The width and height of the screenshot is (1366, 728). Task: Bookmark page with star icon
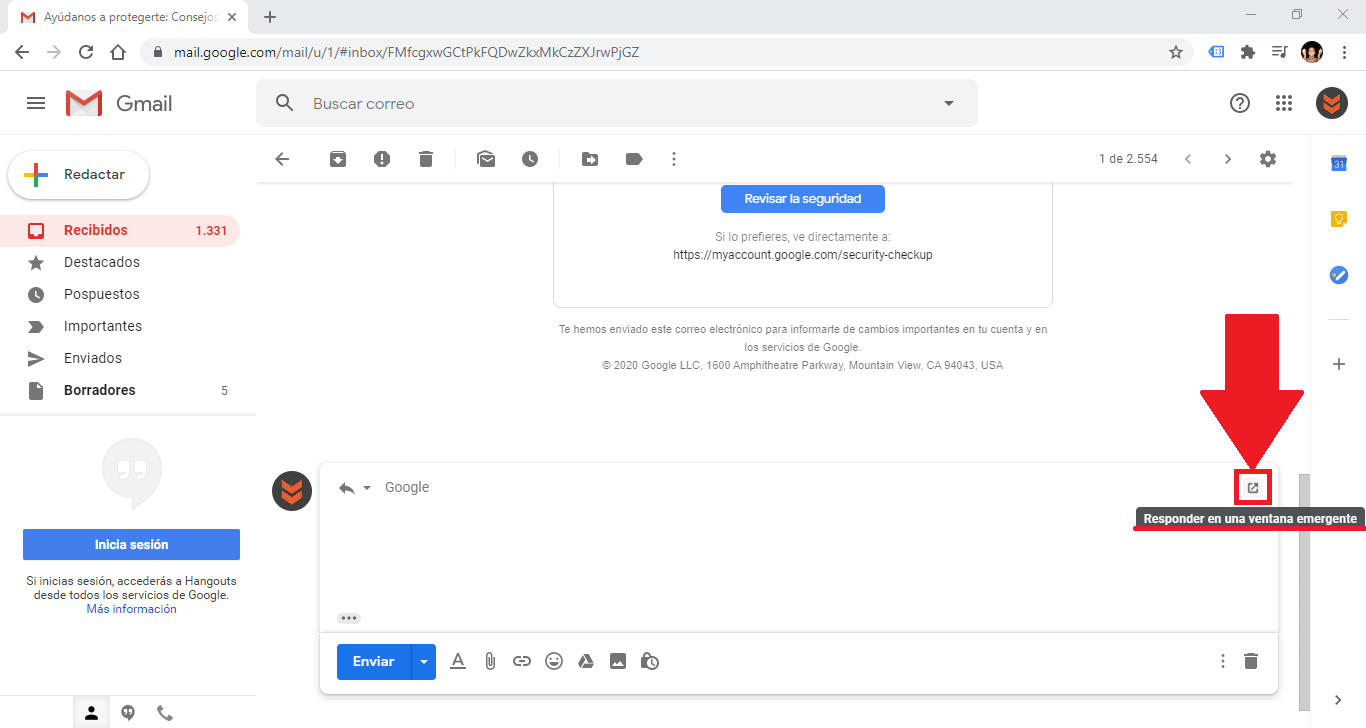1176,52
